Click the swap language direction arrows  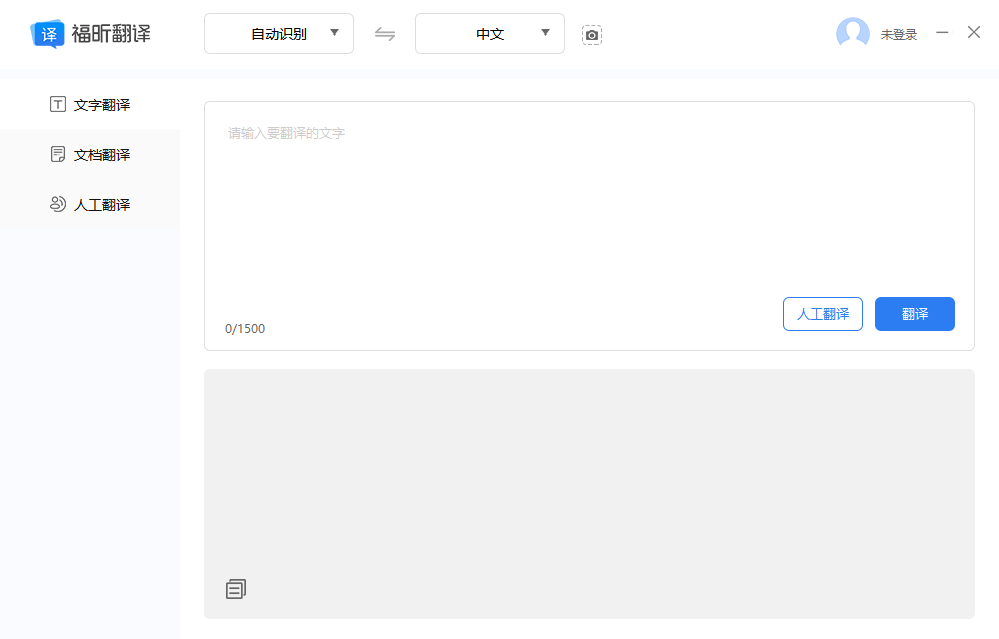click(x=385, y=33)
